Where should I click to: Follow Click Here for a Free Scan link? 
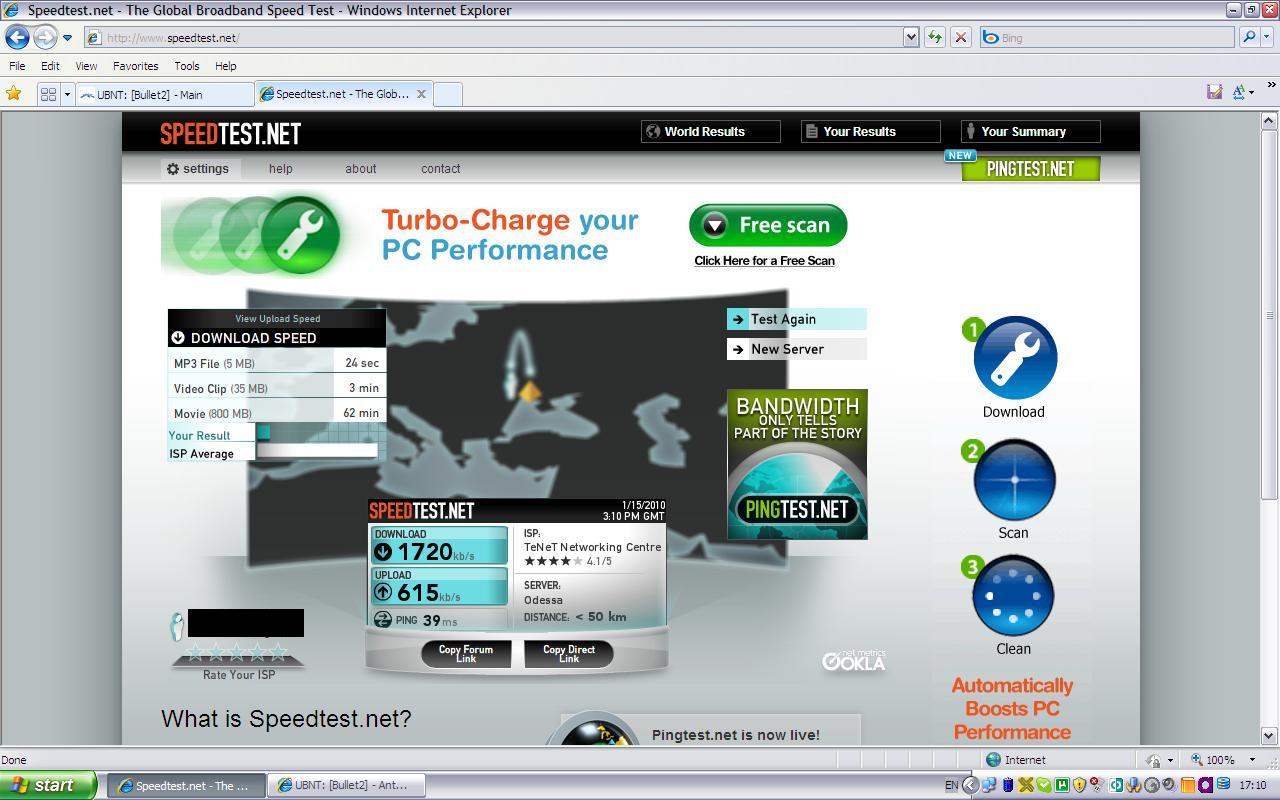[765, 261]
